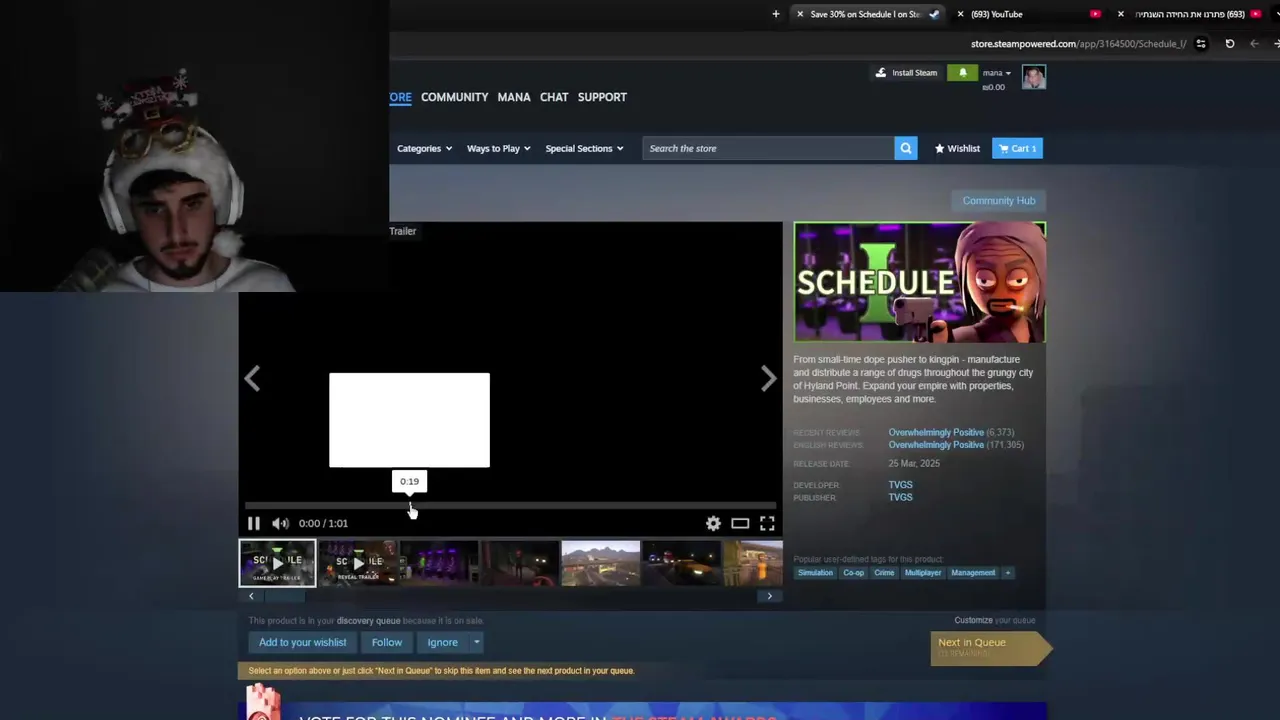Expand the Special Sections dropdown
The height and width of the screenshot is (720, 1280).
(584, 148)
